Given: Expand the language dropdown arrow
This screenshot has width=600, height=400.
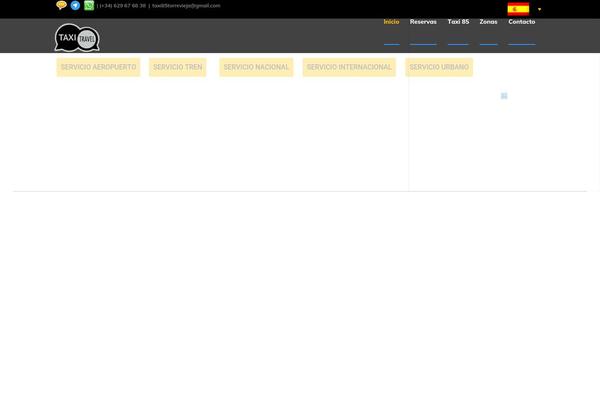Looking at the screenshot, I should point(539,9).
